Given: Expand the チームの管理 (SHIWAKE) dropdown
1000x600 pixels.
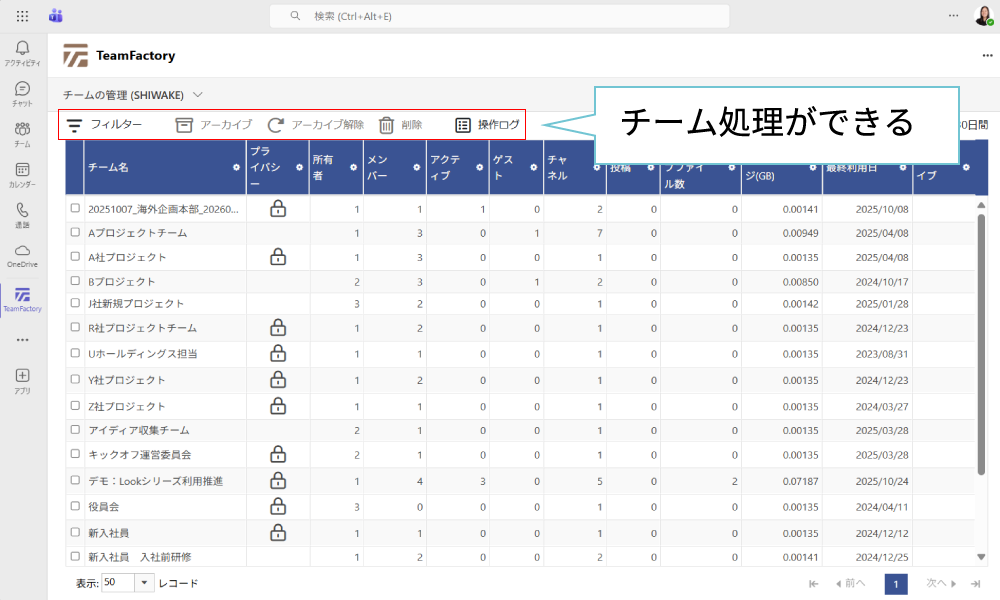Looking at the screenshot, I should [x=198, y=94].
